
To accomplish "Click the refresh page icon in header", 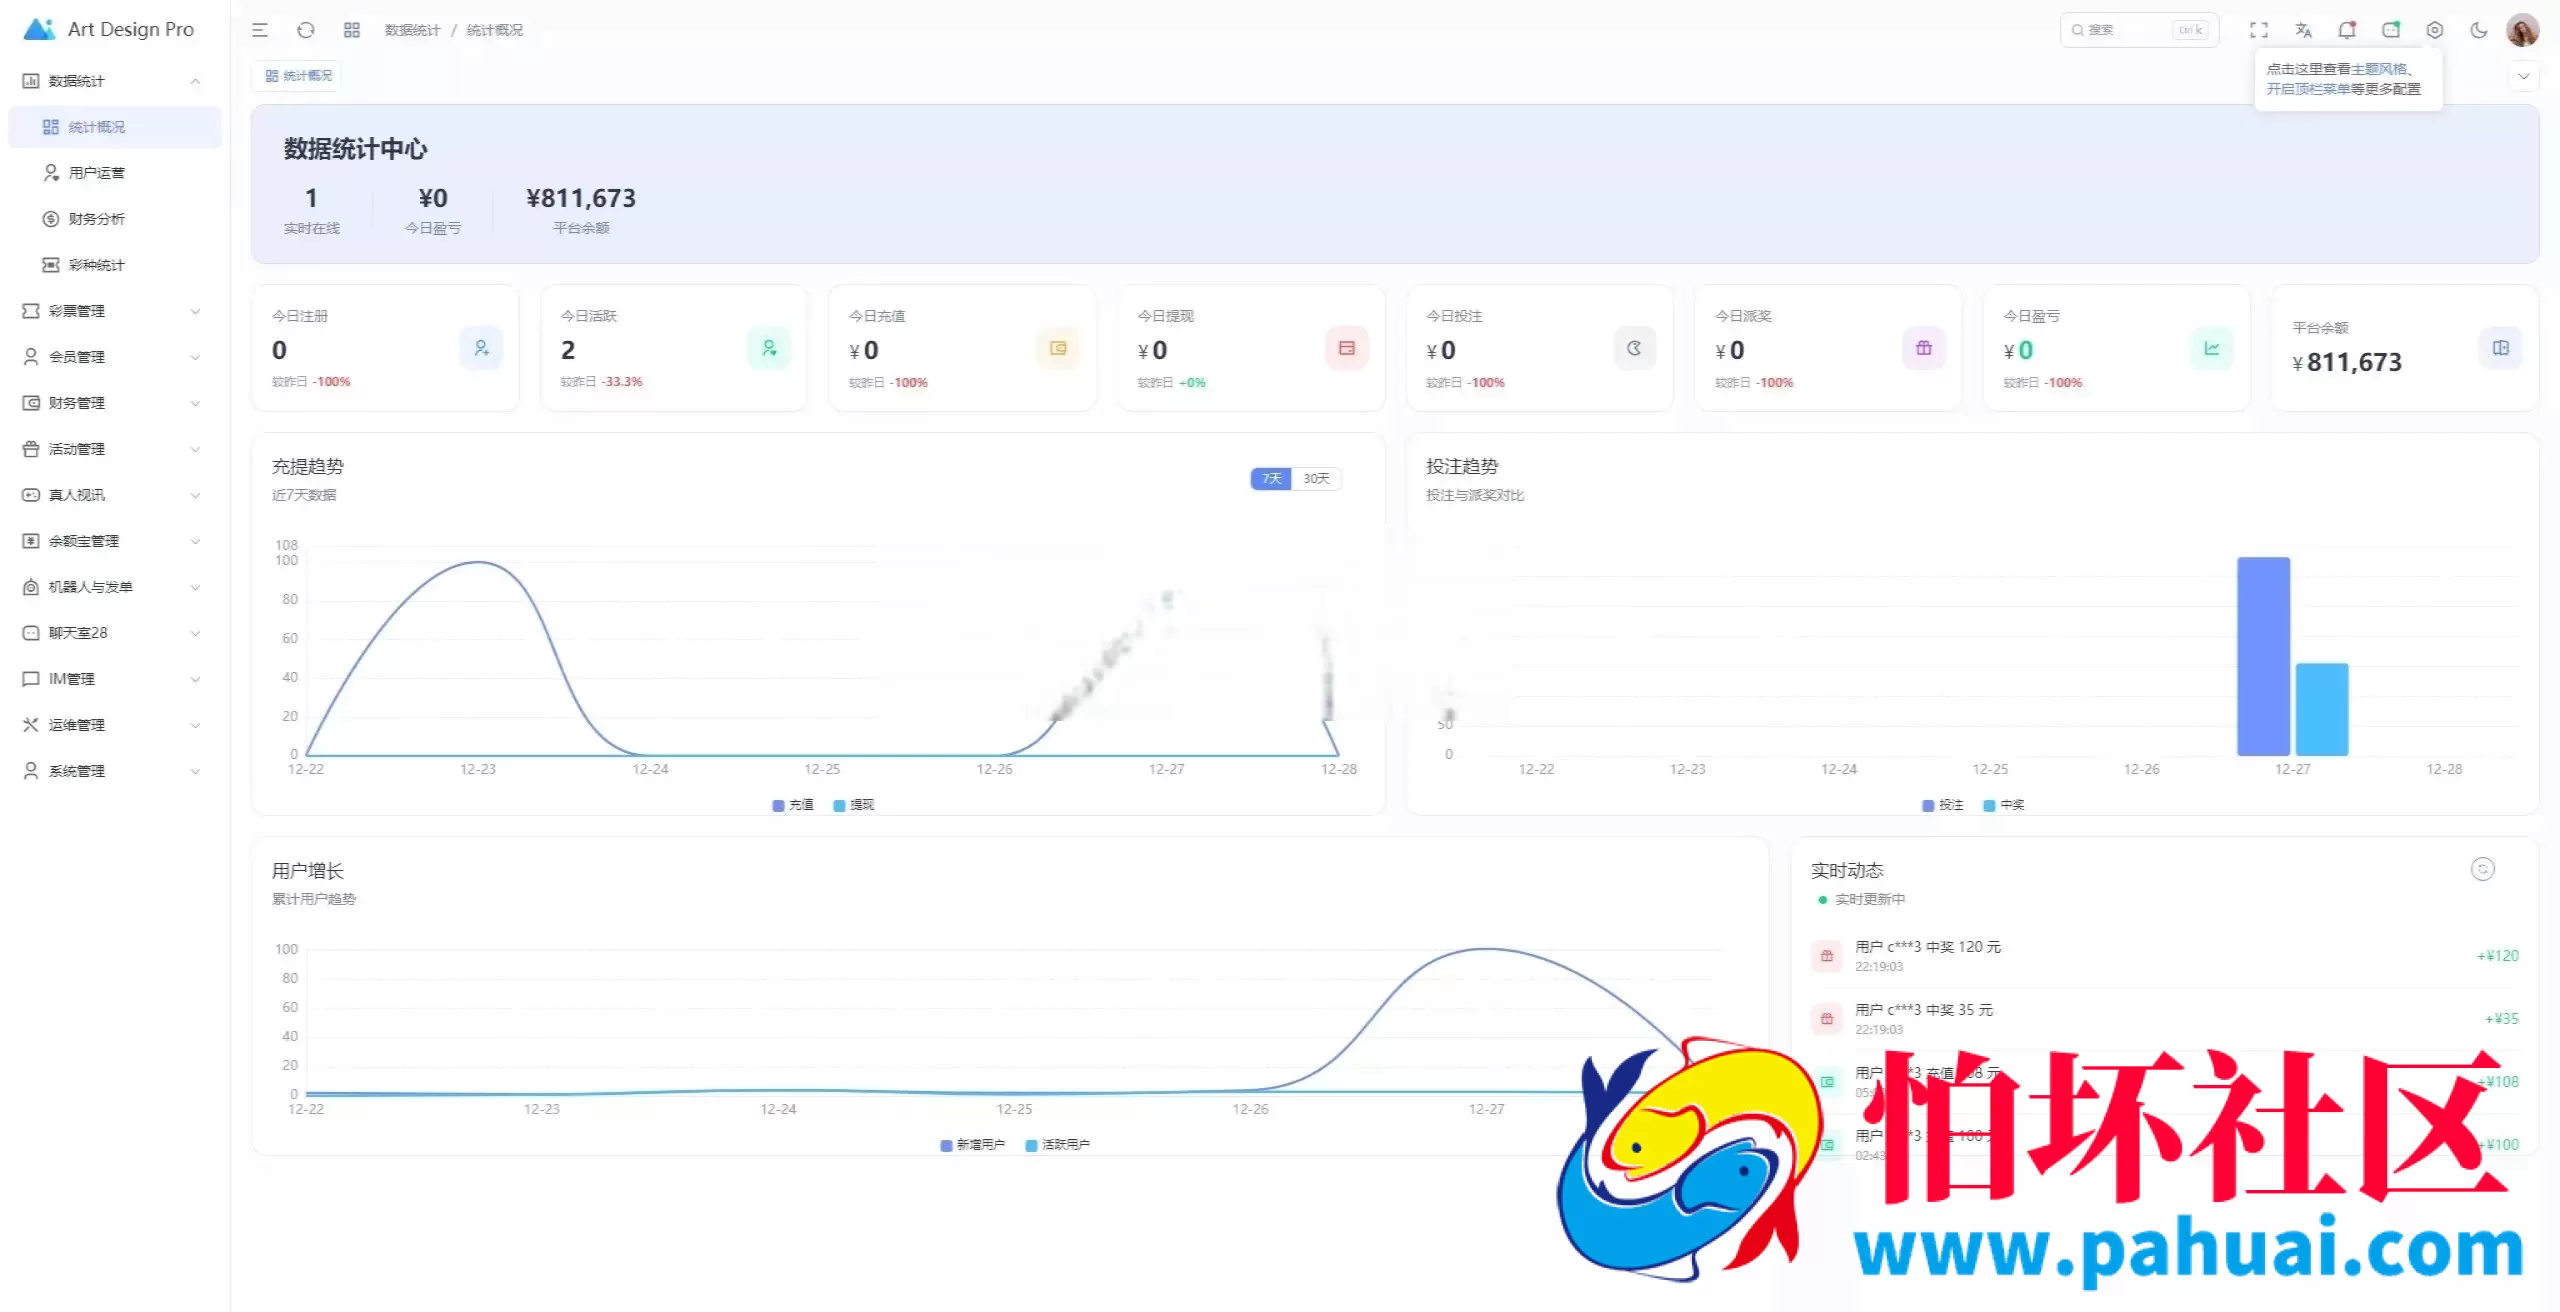I will click(306, 30).
